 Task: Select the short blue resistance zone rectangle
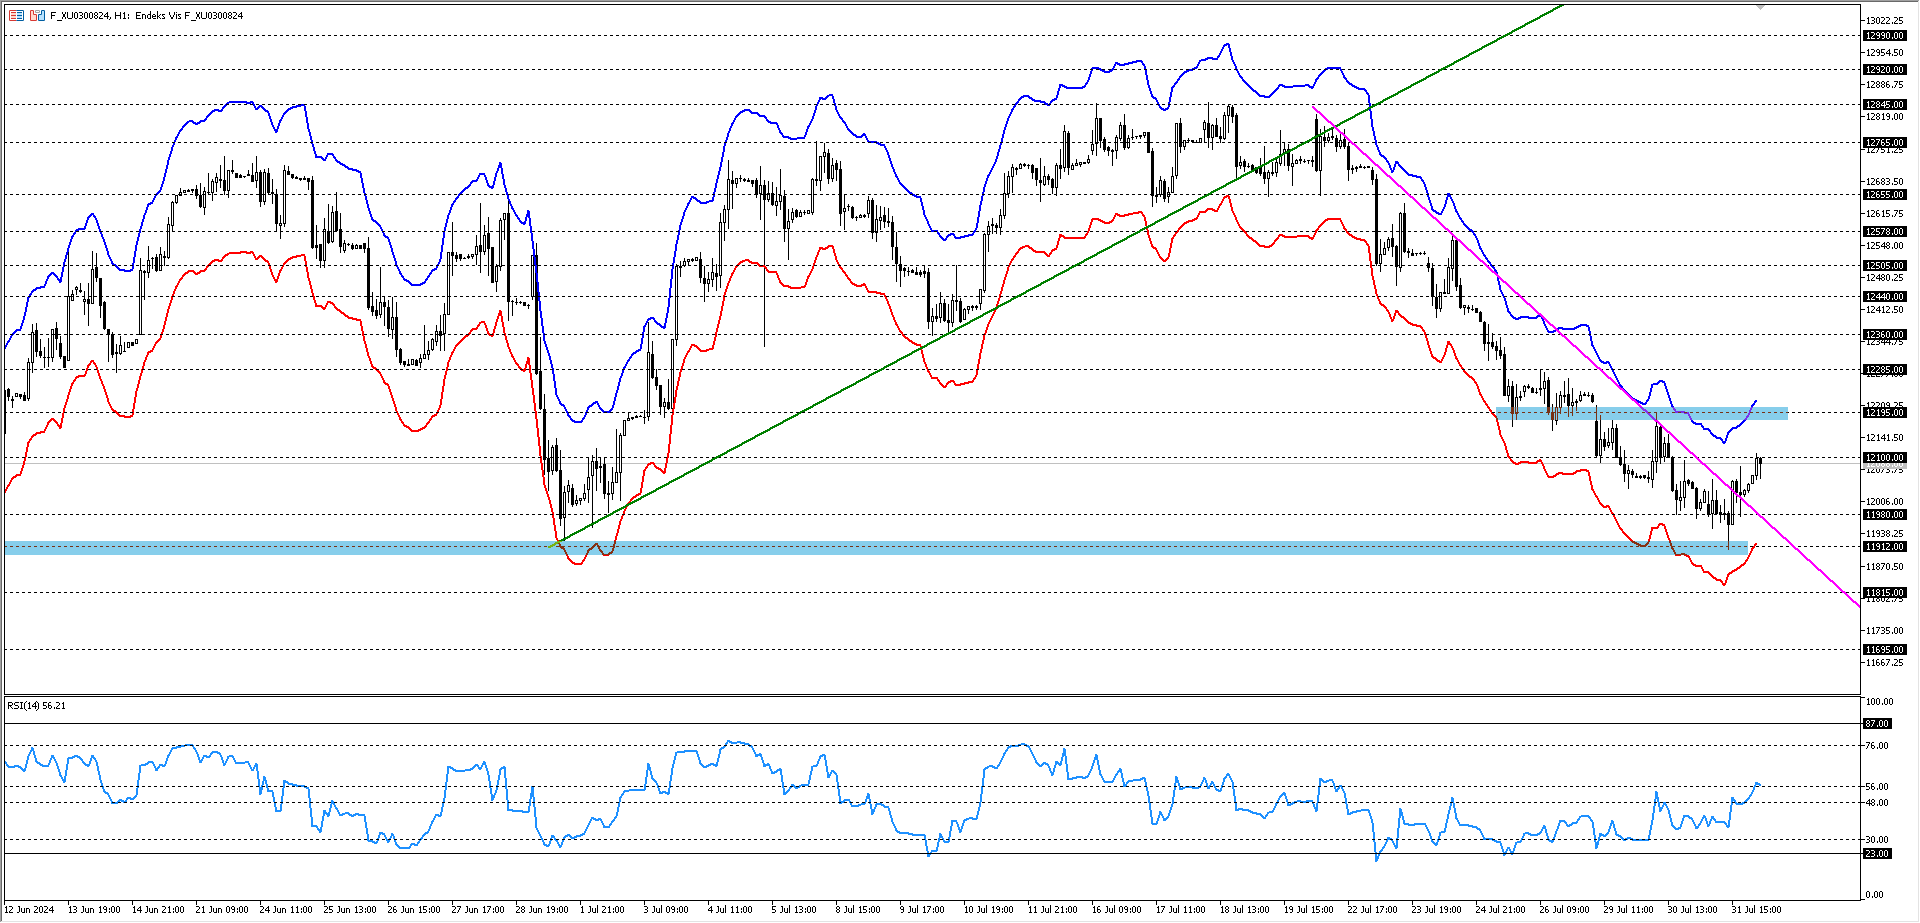pos(1642,413)
